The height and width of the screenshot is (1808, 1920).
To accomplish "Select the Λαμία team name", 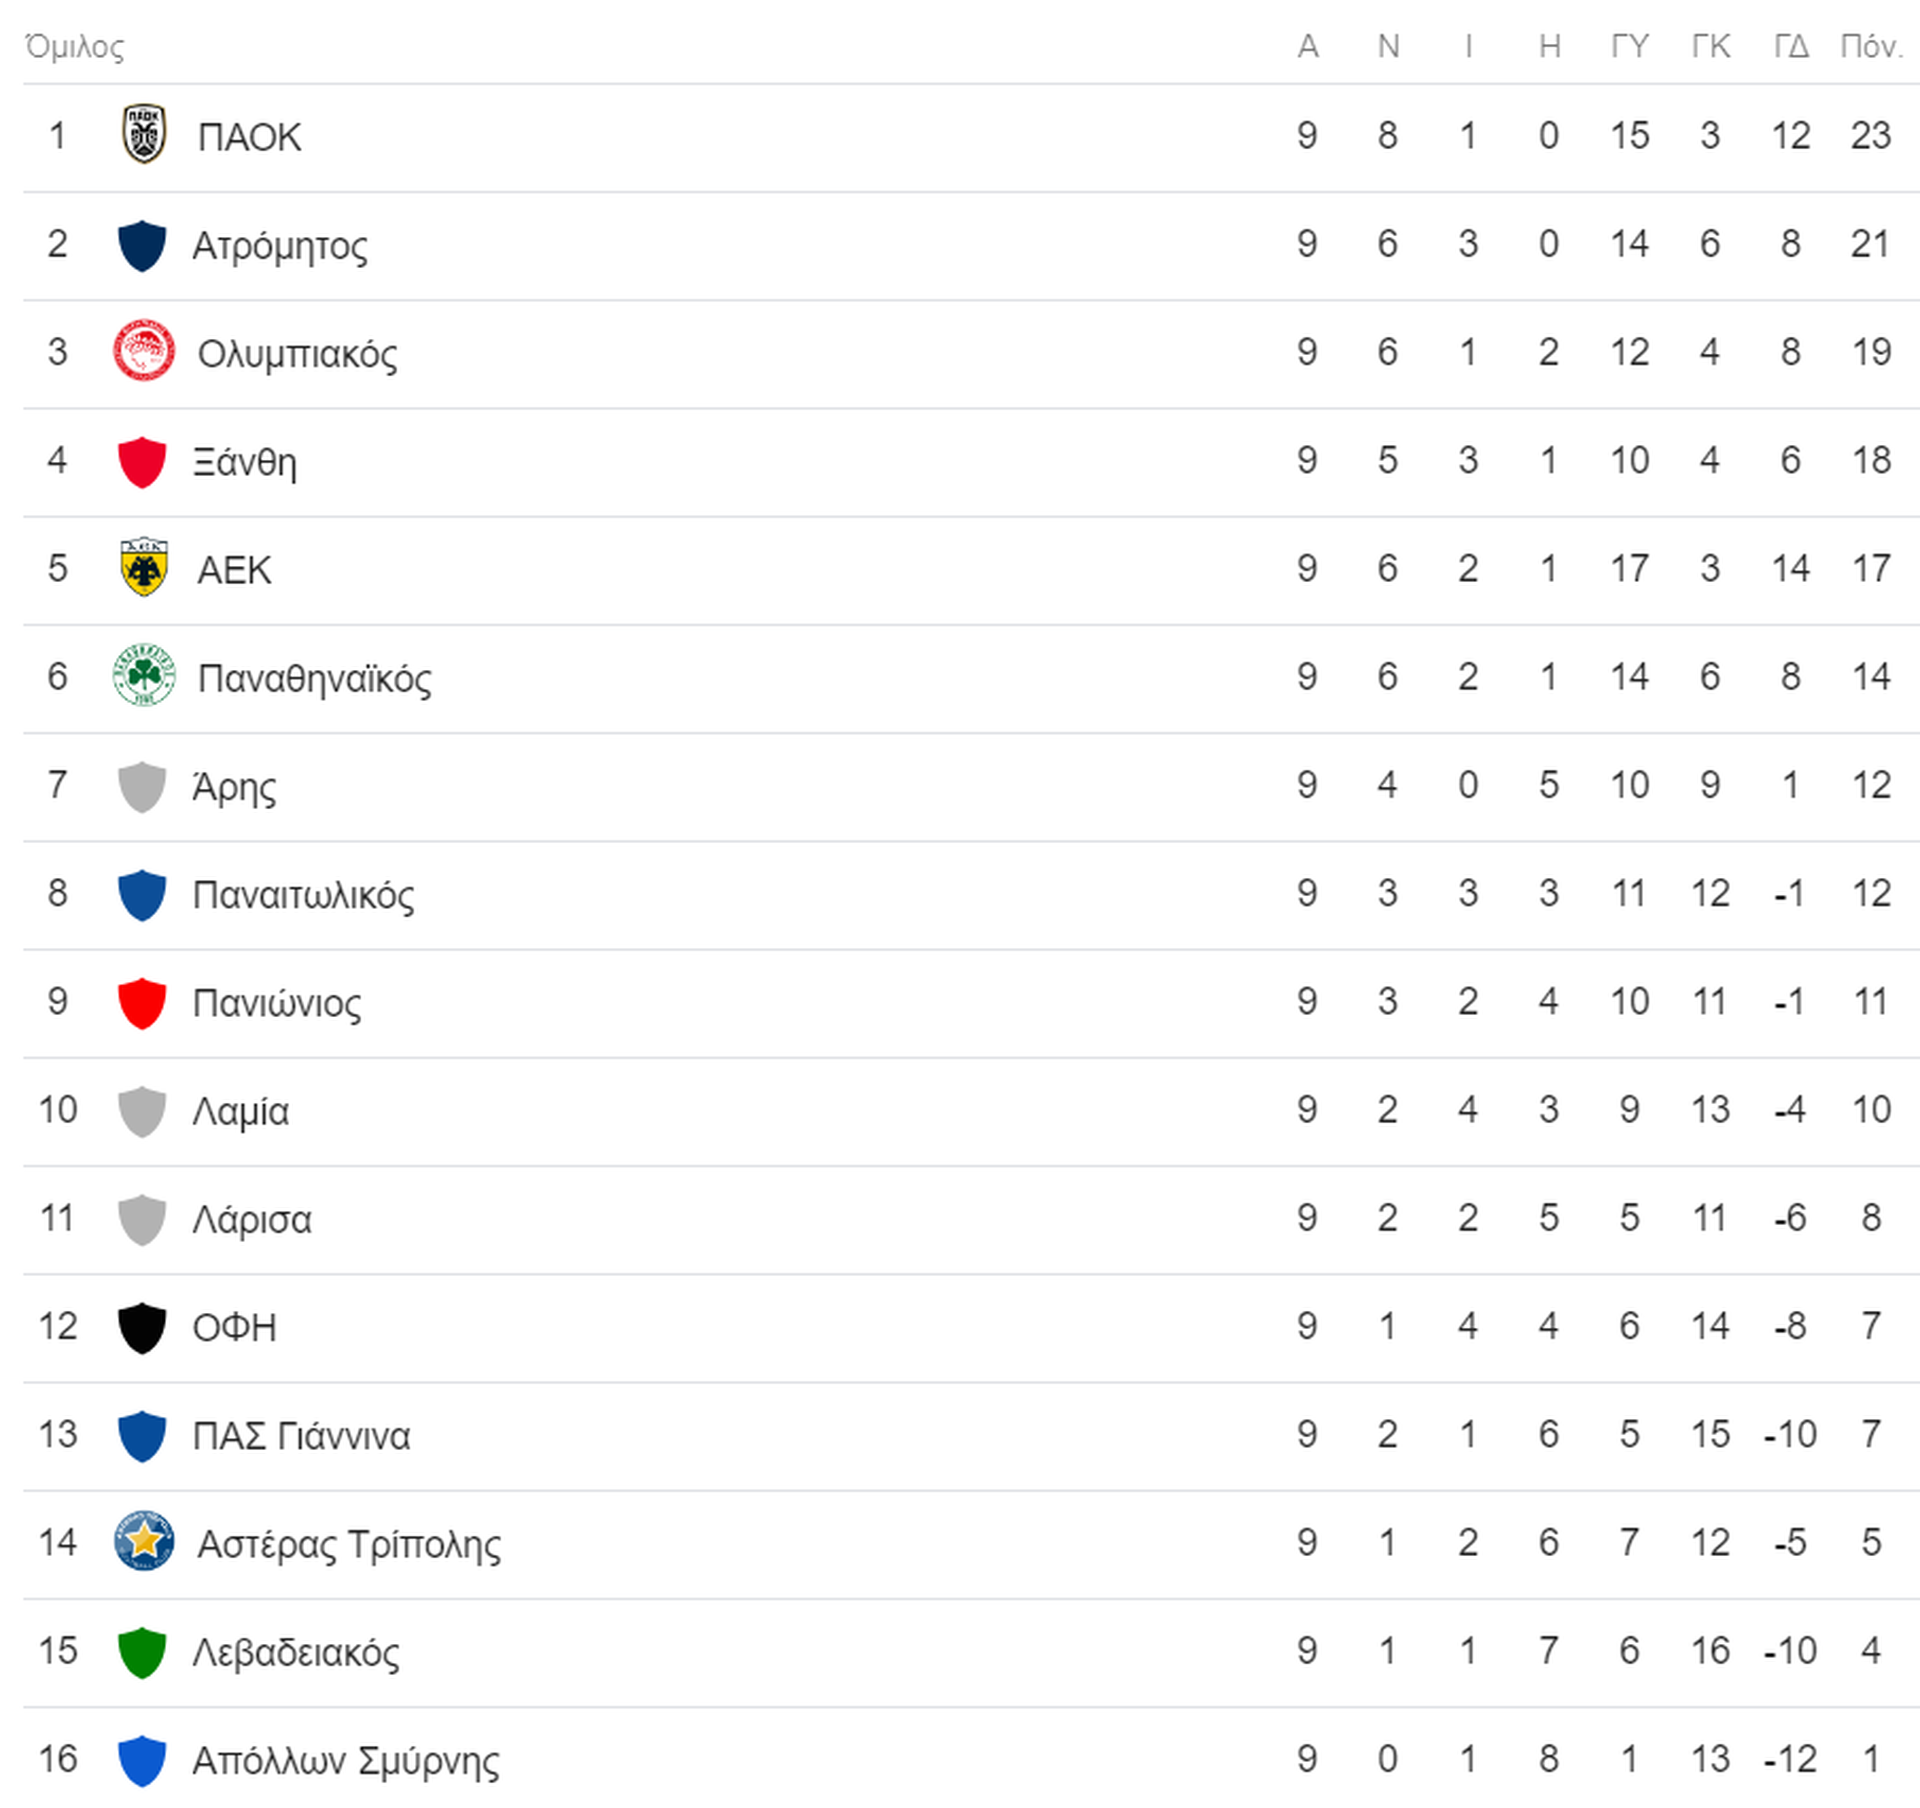I will [x=241, y=1111].
